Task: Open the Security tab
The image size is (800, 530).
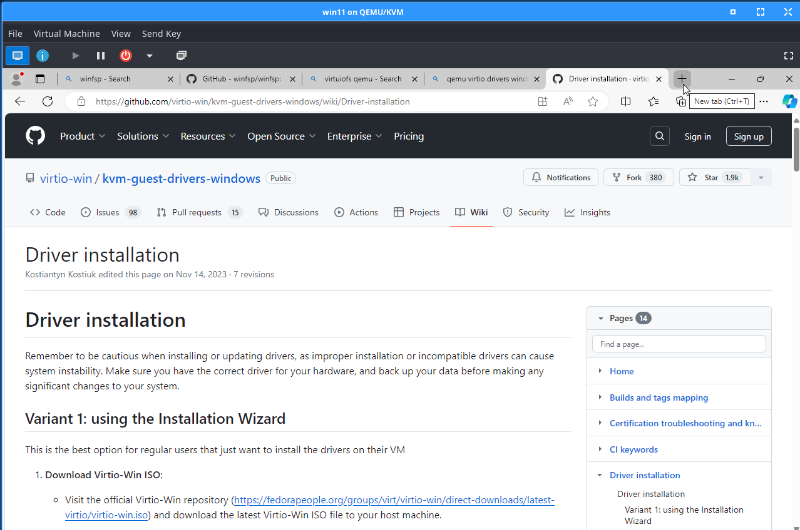Action: tap(526, 212)
